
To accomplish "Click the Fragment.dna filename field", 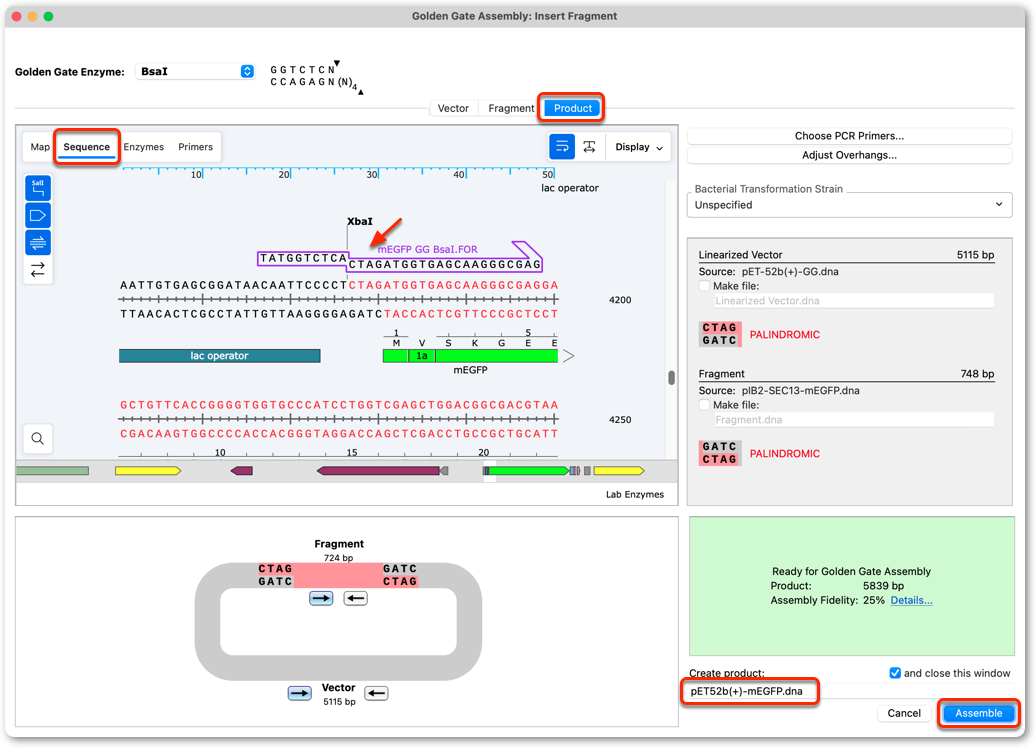I will [x=854, y=420].
